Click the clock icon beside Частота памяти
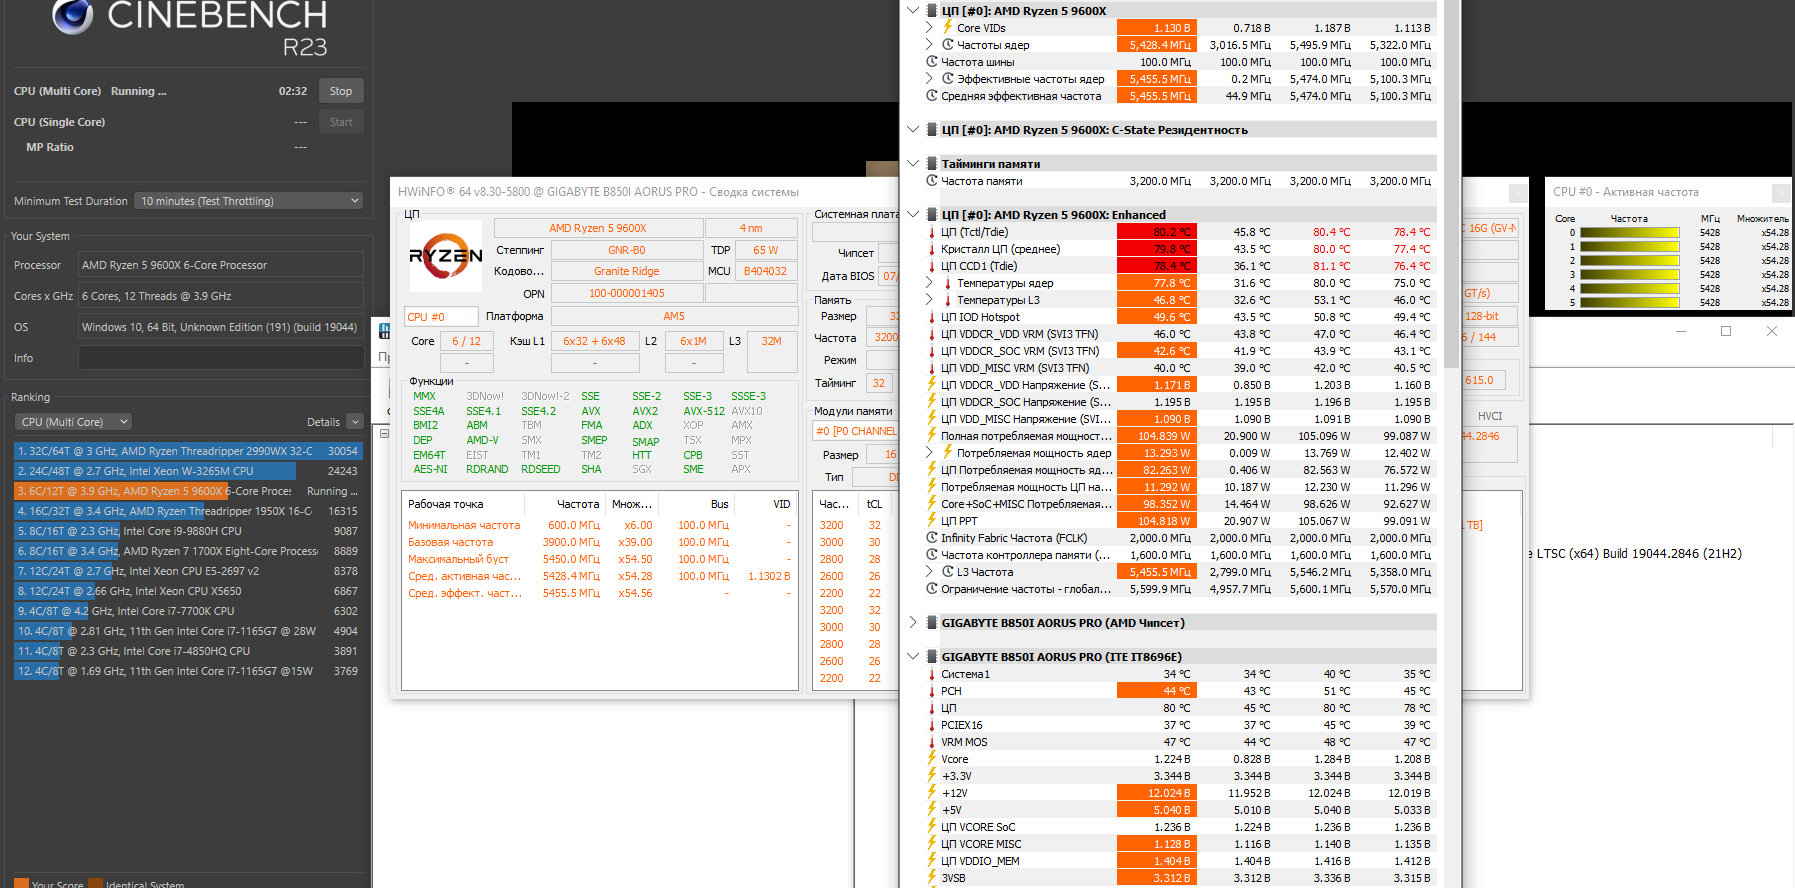 (932, 181)
